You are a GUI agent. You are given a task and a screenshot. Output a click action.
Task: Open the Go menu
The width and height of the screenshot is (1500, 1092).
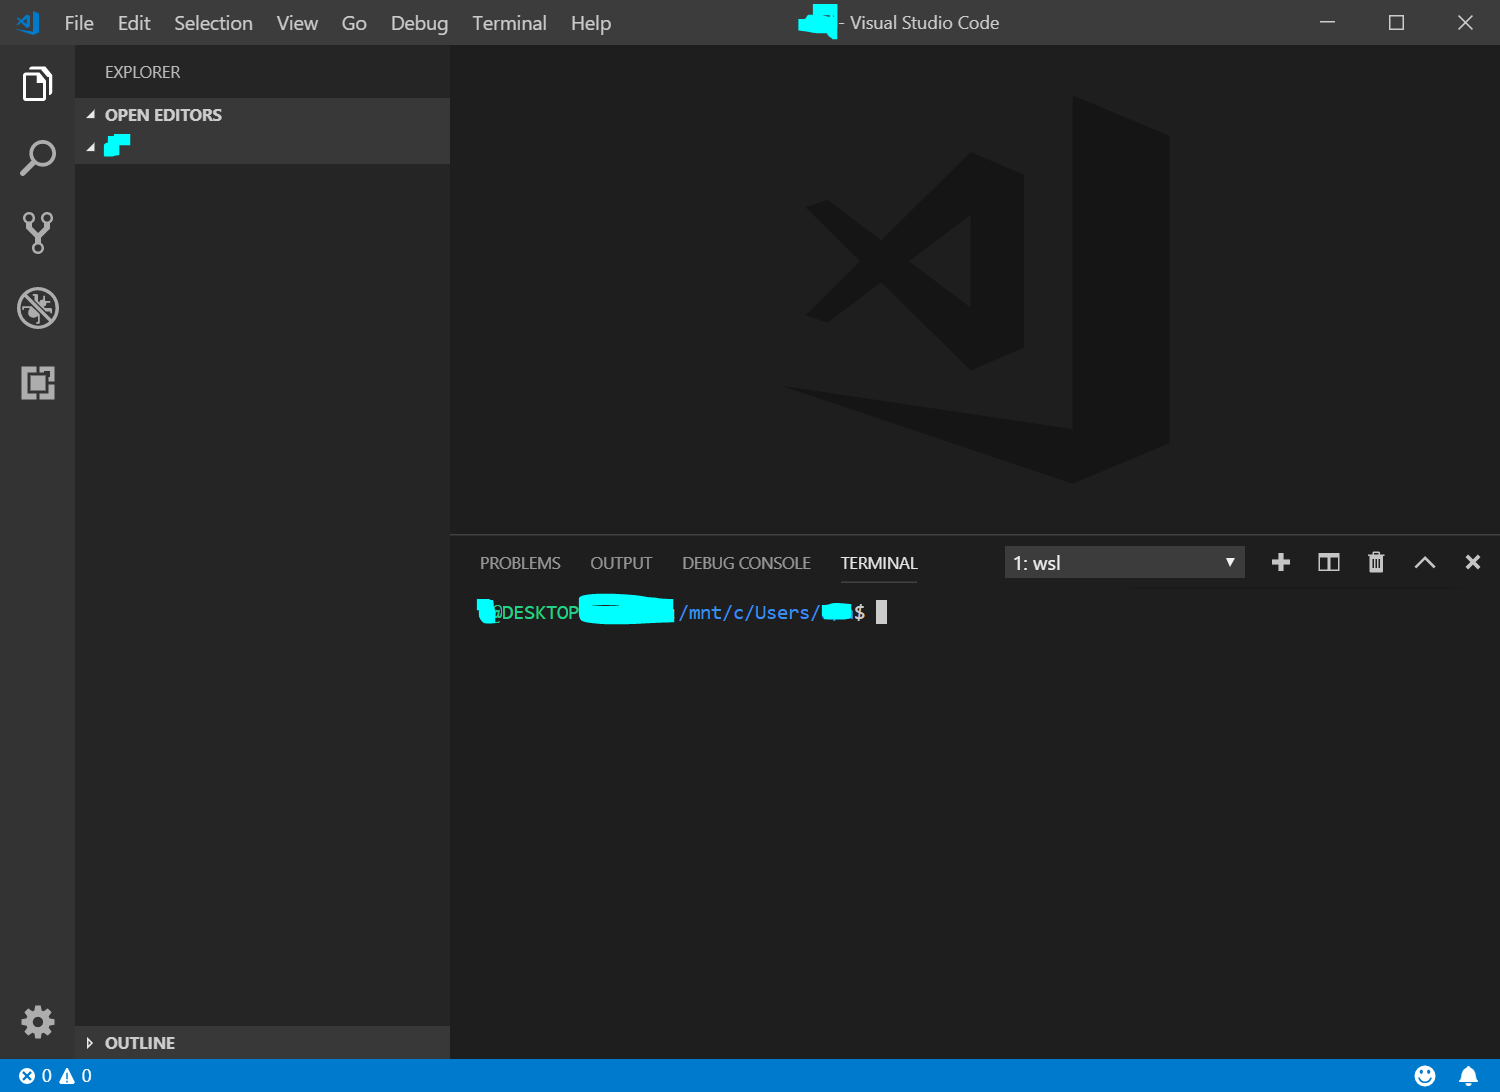(x=354, y=23)
